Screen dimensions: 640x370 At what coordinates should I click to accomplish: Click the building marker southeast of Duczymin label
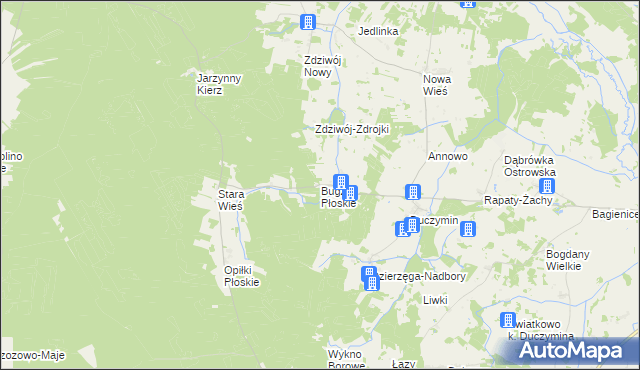coord(468,229)
